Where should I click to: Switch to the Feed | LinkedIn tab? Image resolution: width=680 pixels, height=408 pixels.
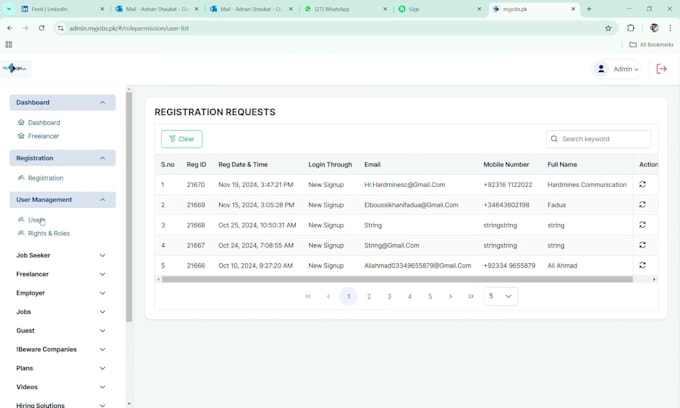(x=62, y=9)
